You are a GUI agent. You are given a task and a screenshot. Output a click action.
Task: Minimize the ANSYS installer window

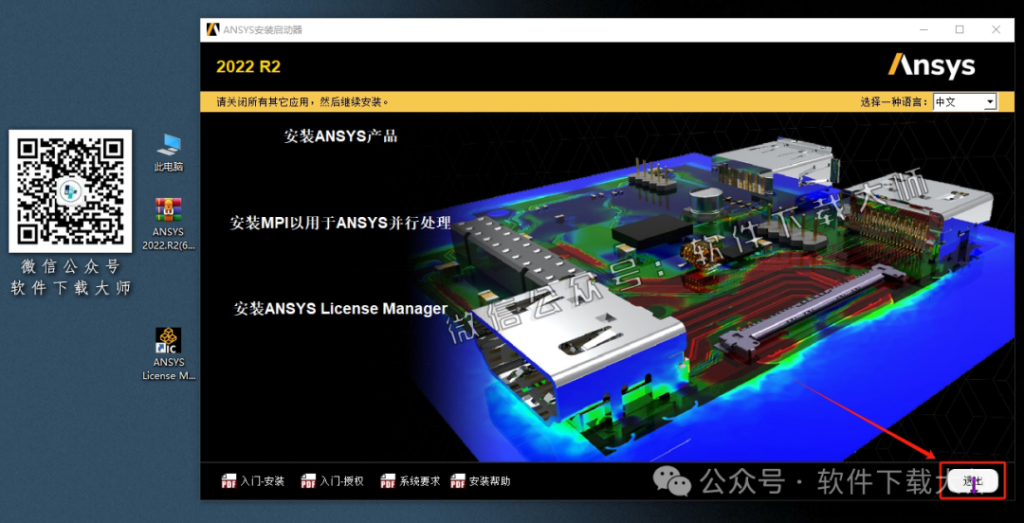[x=923, y=29]
